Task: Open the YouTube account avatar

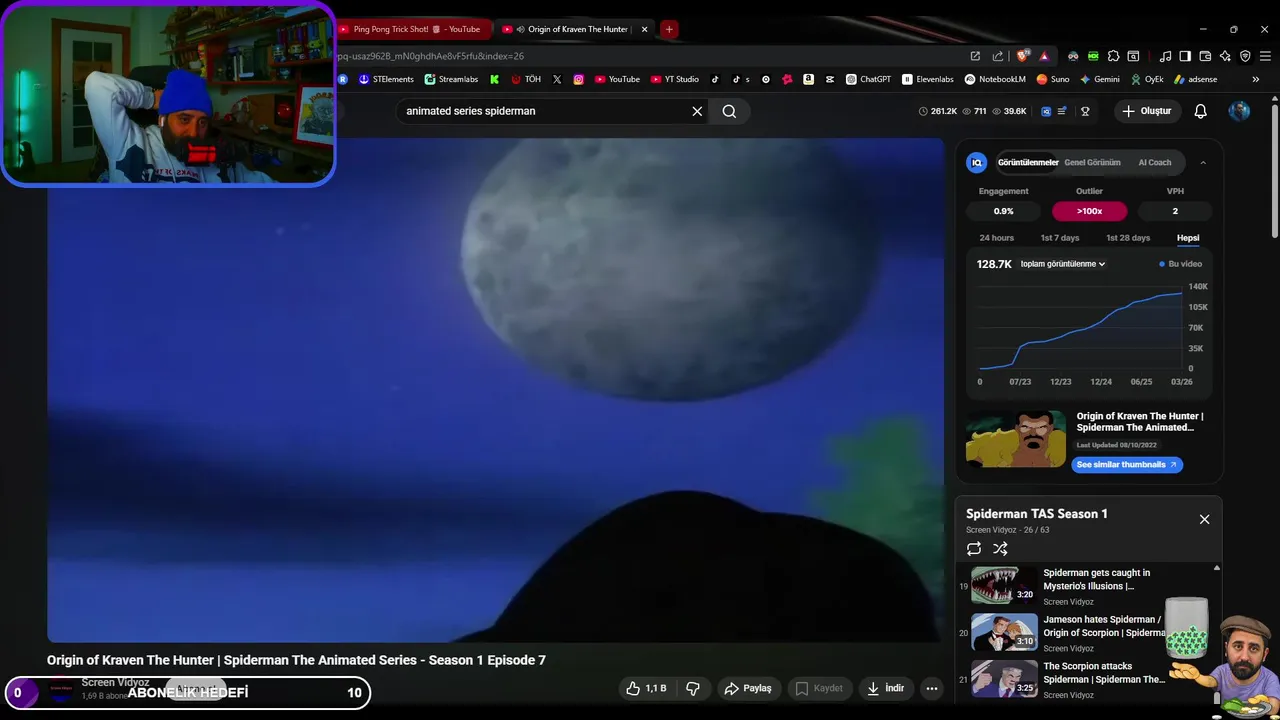Action: point(1239,111)
